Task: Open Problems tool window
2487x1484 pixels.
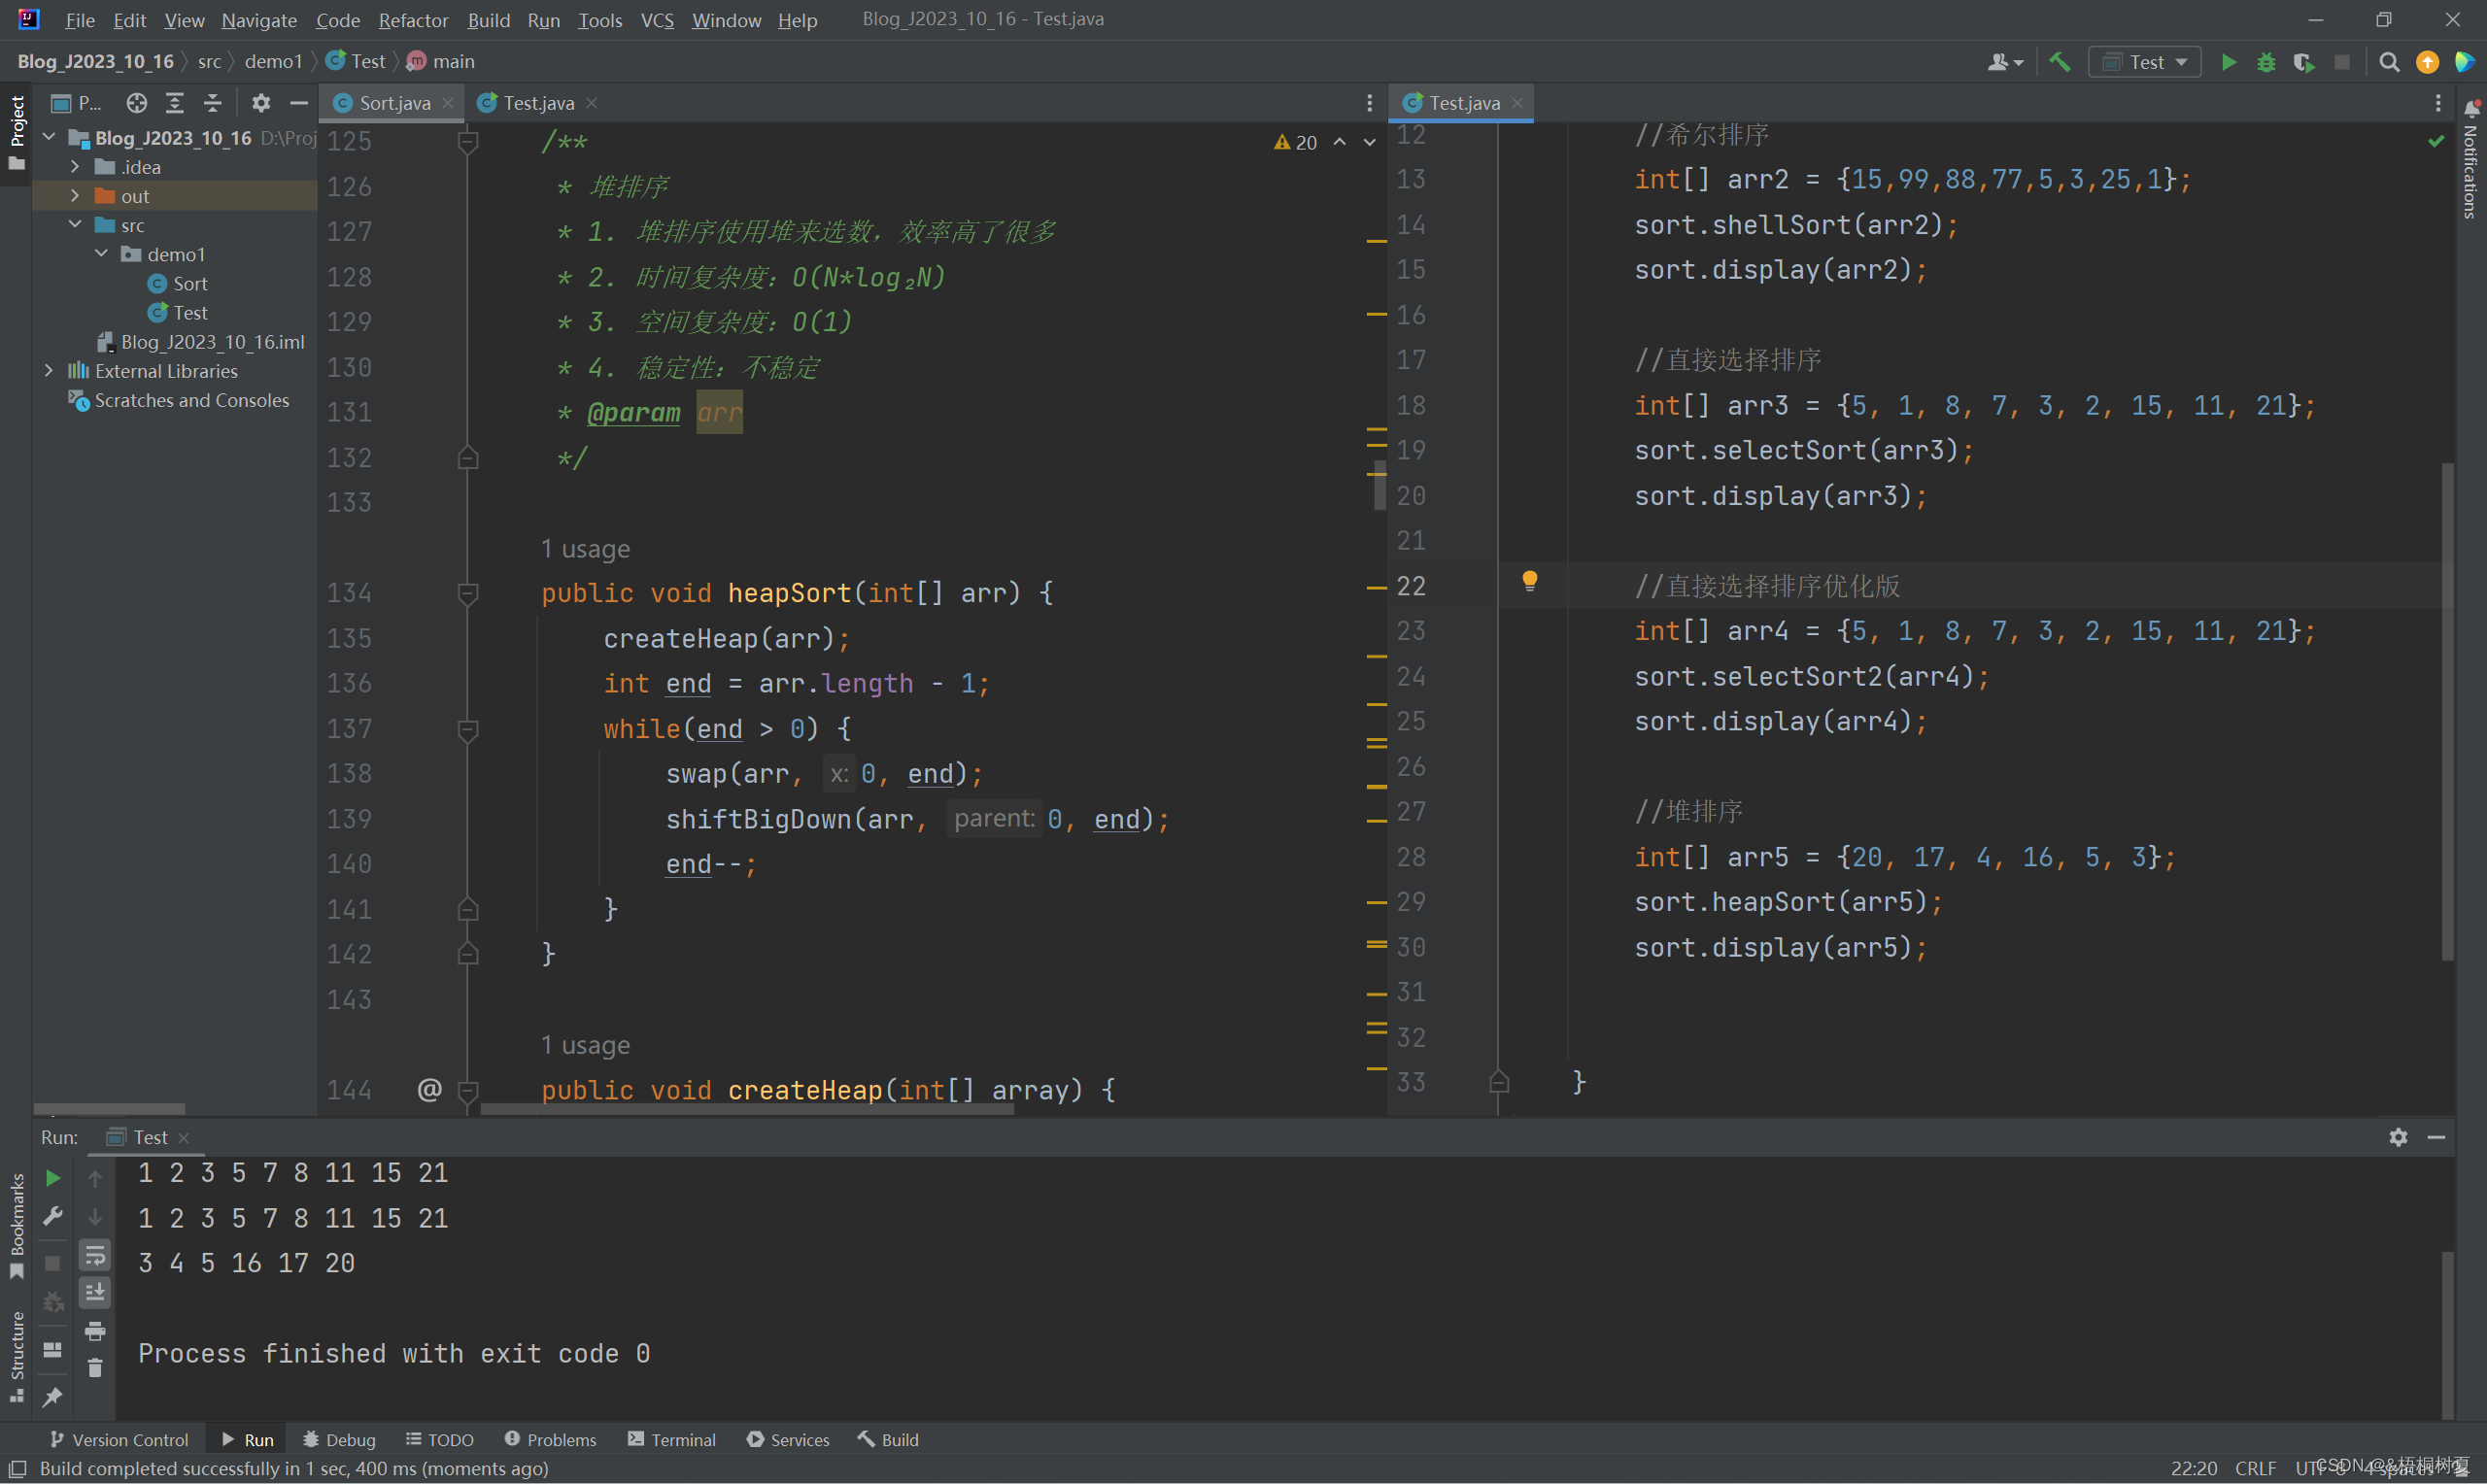Action: coord(551,1439)
